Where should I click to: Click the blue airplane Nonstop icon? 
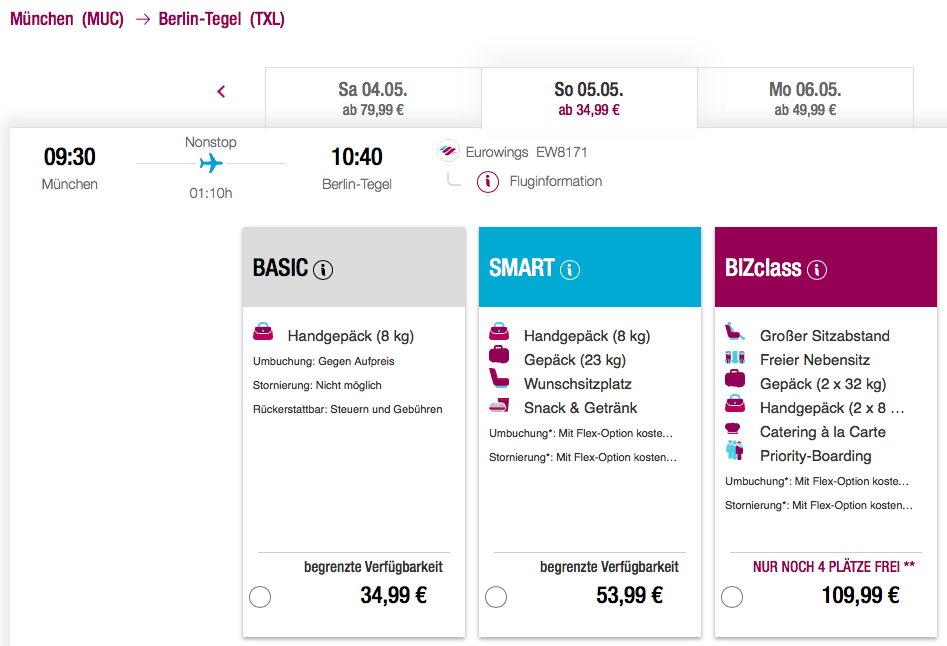coord(211,163)
